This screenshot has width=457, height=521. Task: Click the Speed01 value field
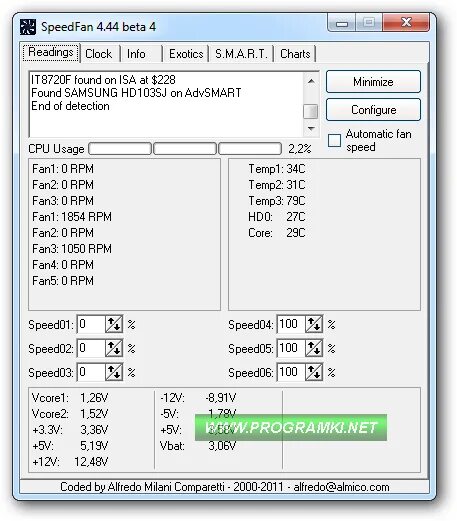tap(91, 324)
